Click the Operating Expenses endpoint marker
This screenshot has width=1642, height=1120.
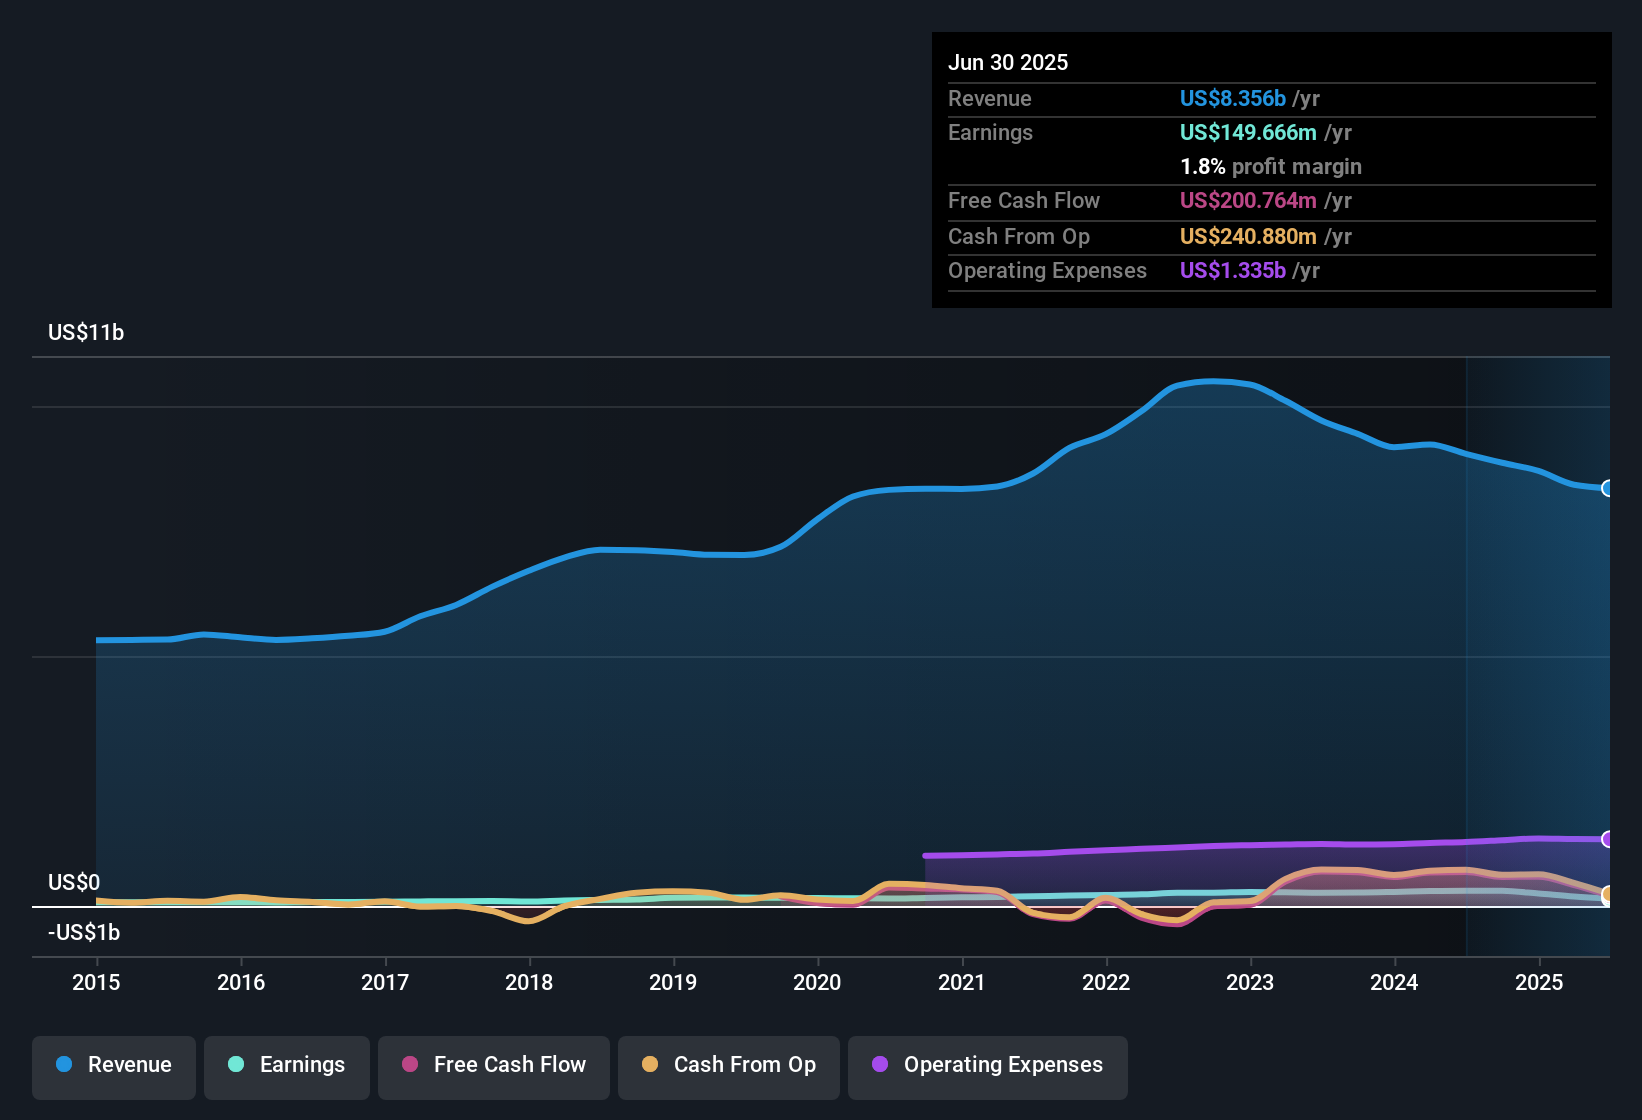point(1609,837)
